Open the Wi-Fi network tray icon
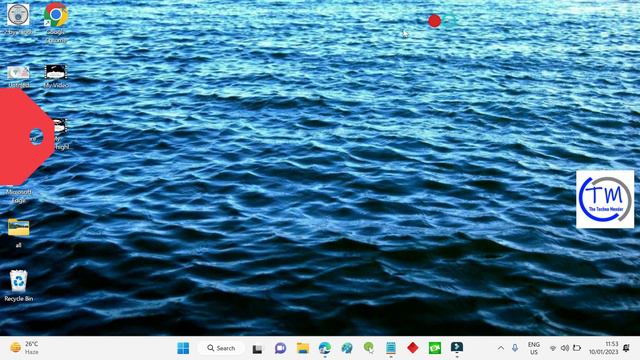 click(553, 348)
